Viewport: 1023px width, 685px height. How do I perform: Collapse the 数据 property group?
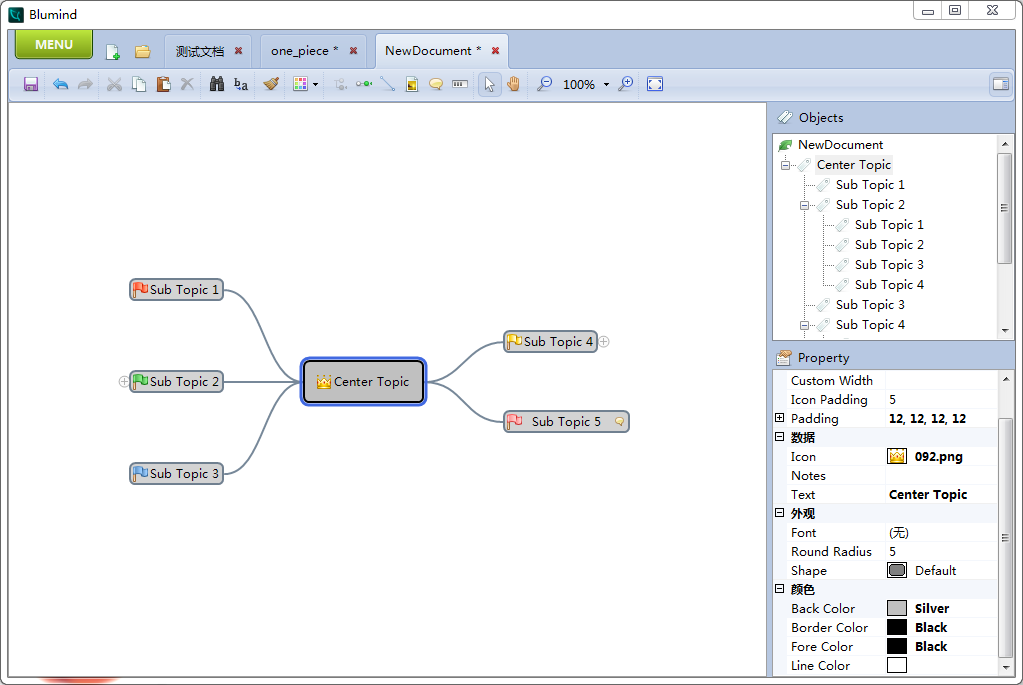(781, 437)
